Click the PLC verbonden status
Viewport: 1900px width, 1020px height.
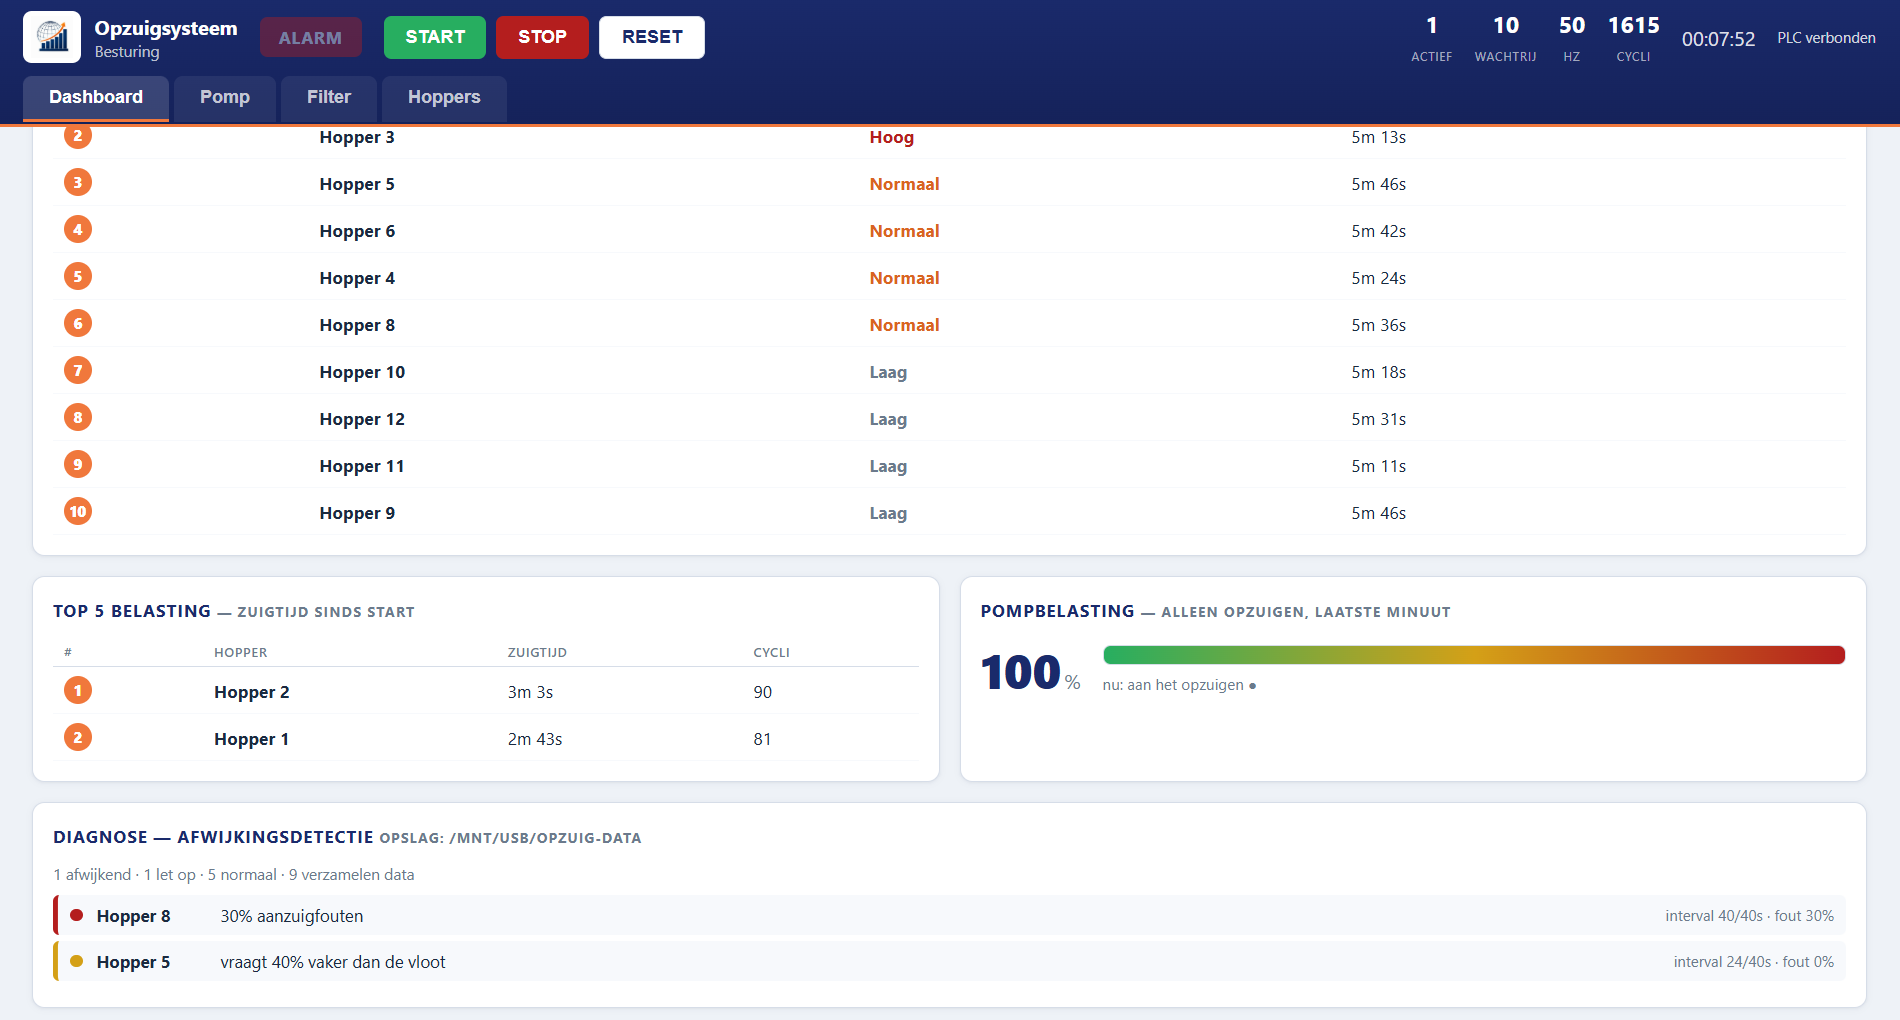tap(1826, 38)
